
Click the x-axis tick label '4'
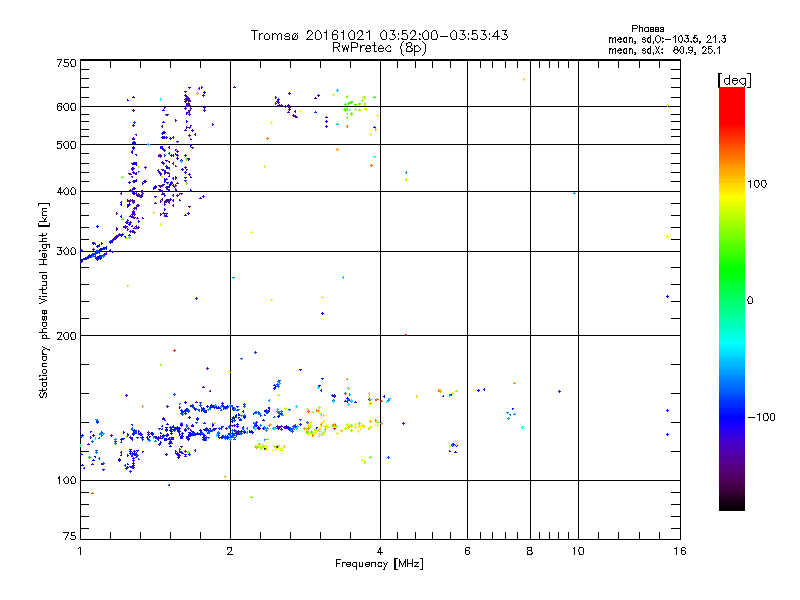pos(380,551)
